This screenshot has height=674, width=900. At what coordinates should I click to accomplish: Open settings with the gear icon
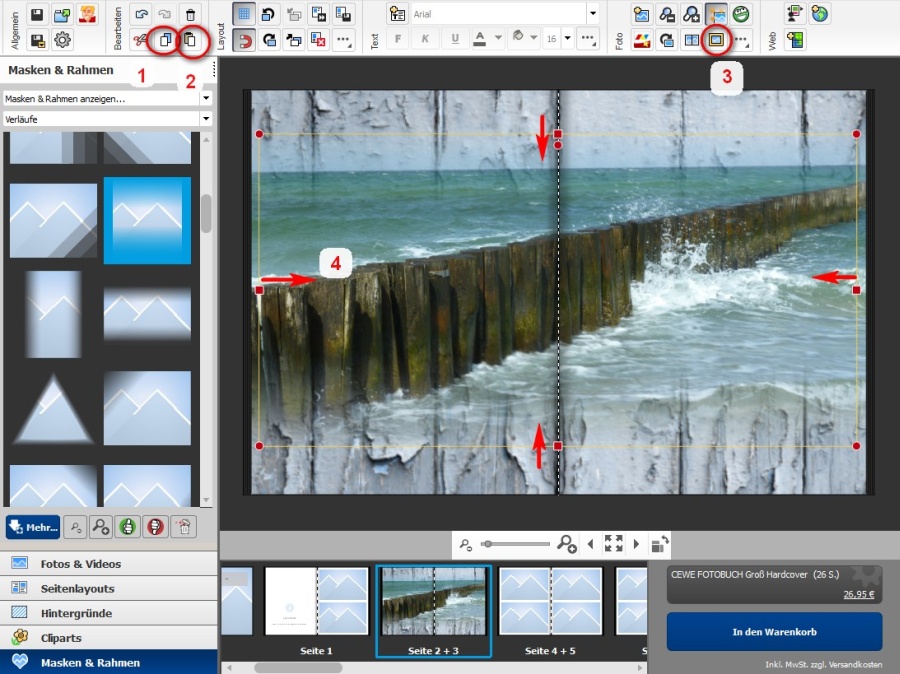[63, 41]
